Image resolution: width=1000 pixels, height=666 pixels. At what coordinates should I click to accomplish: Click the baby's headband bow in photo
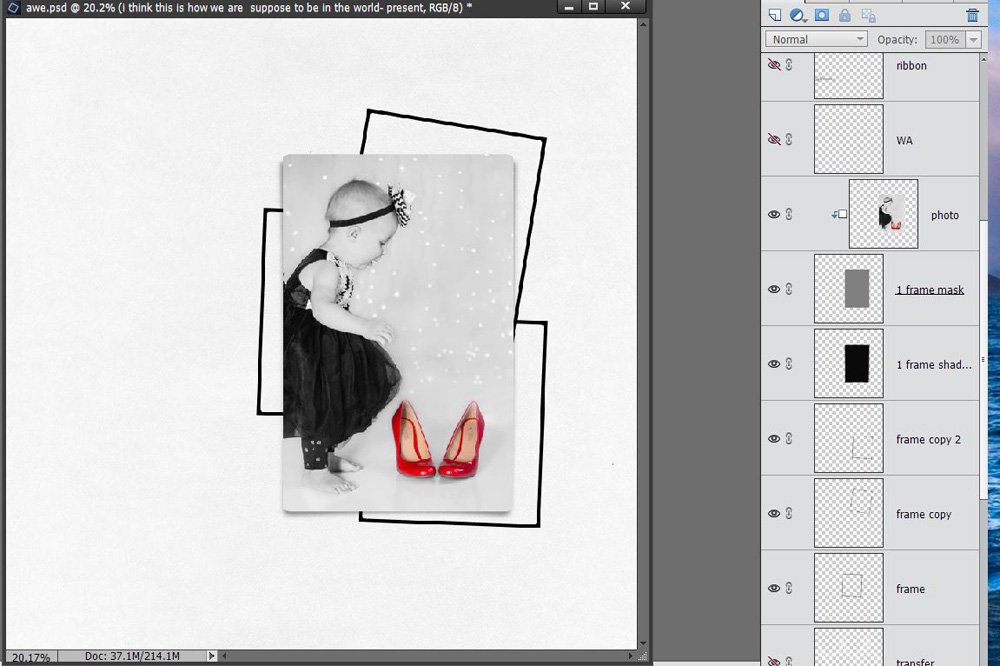(x=401, y=203)
